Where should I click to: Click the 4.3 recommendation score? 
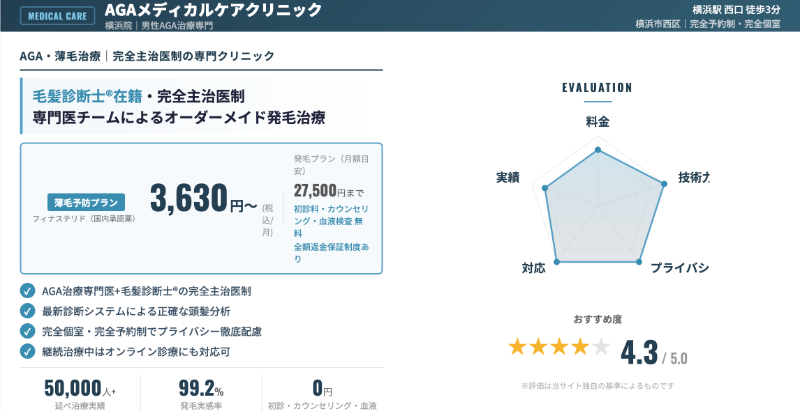[x=640, y=353]
